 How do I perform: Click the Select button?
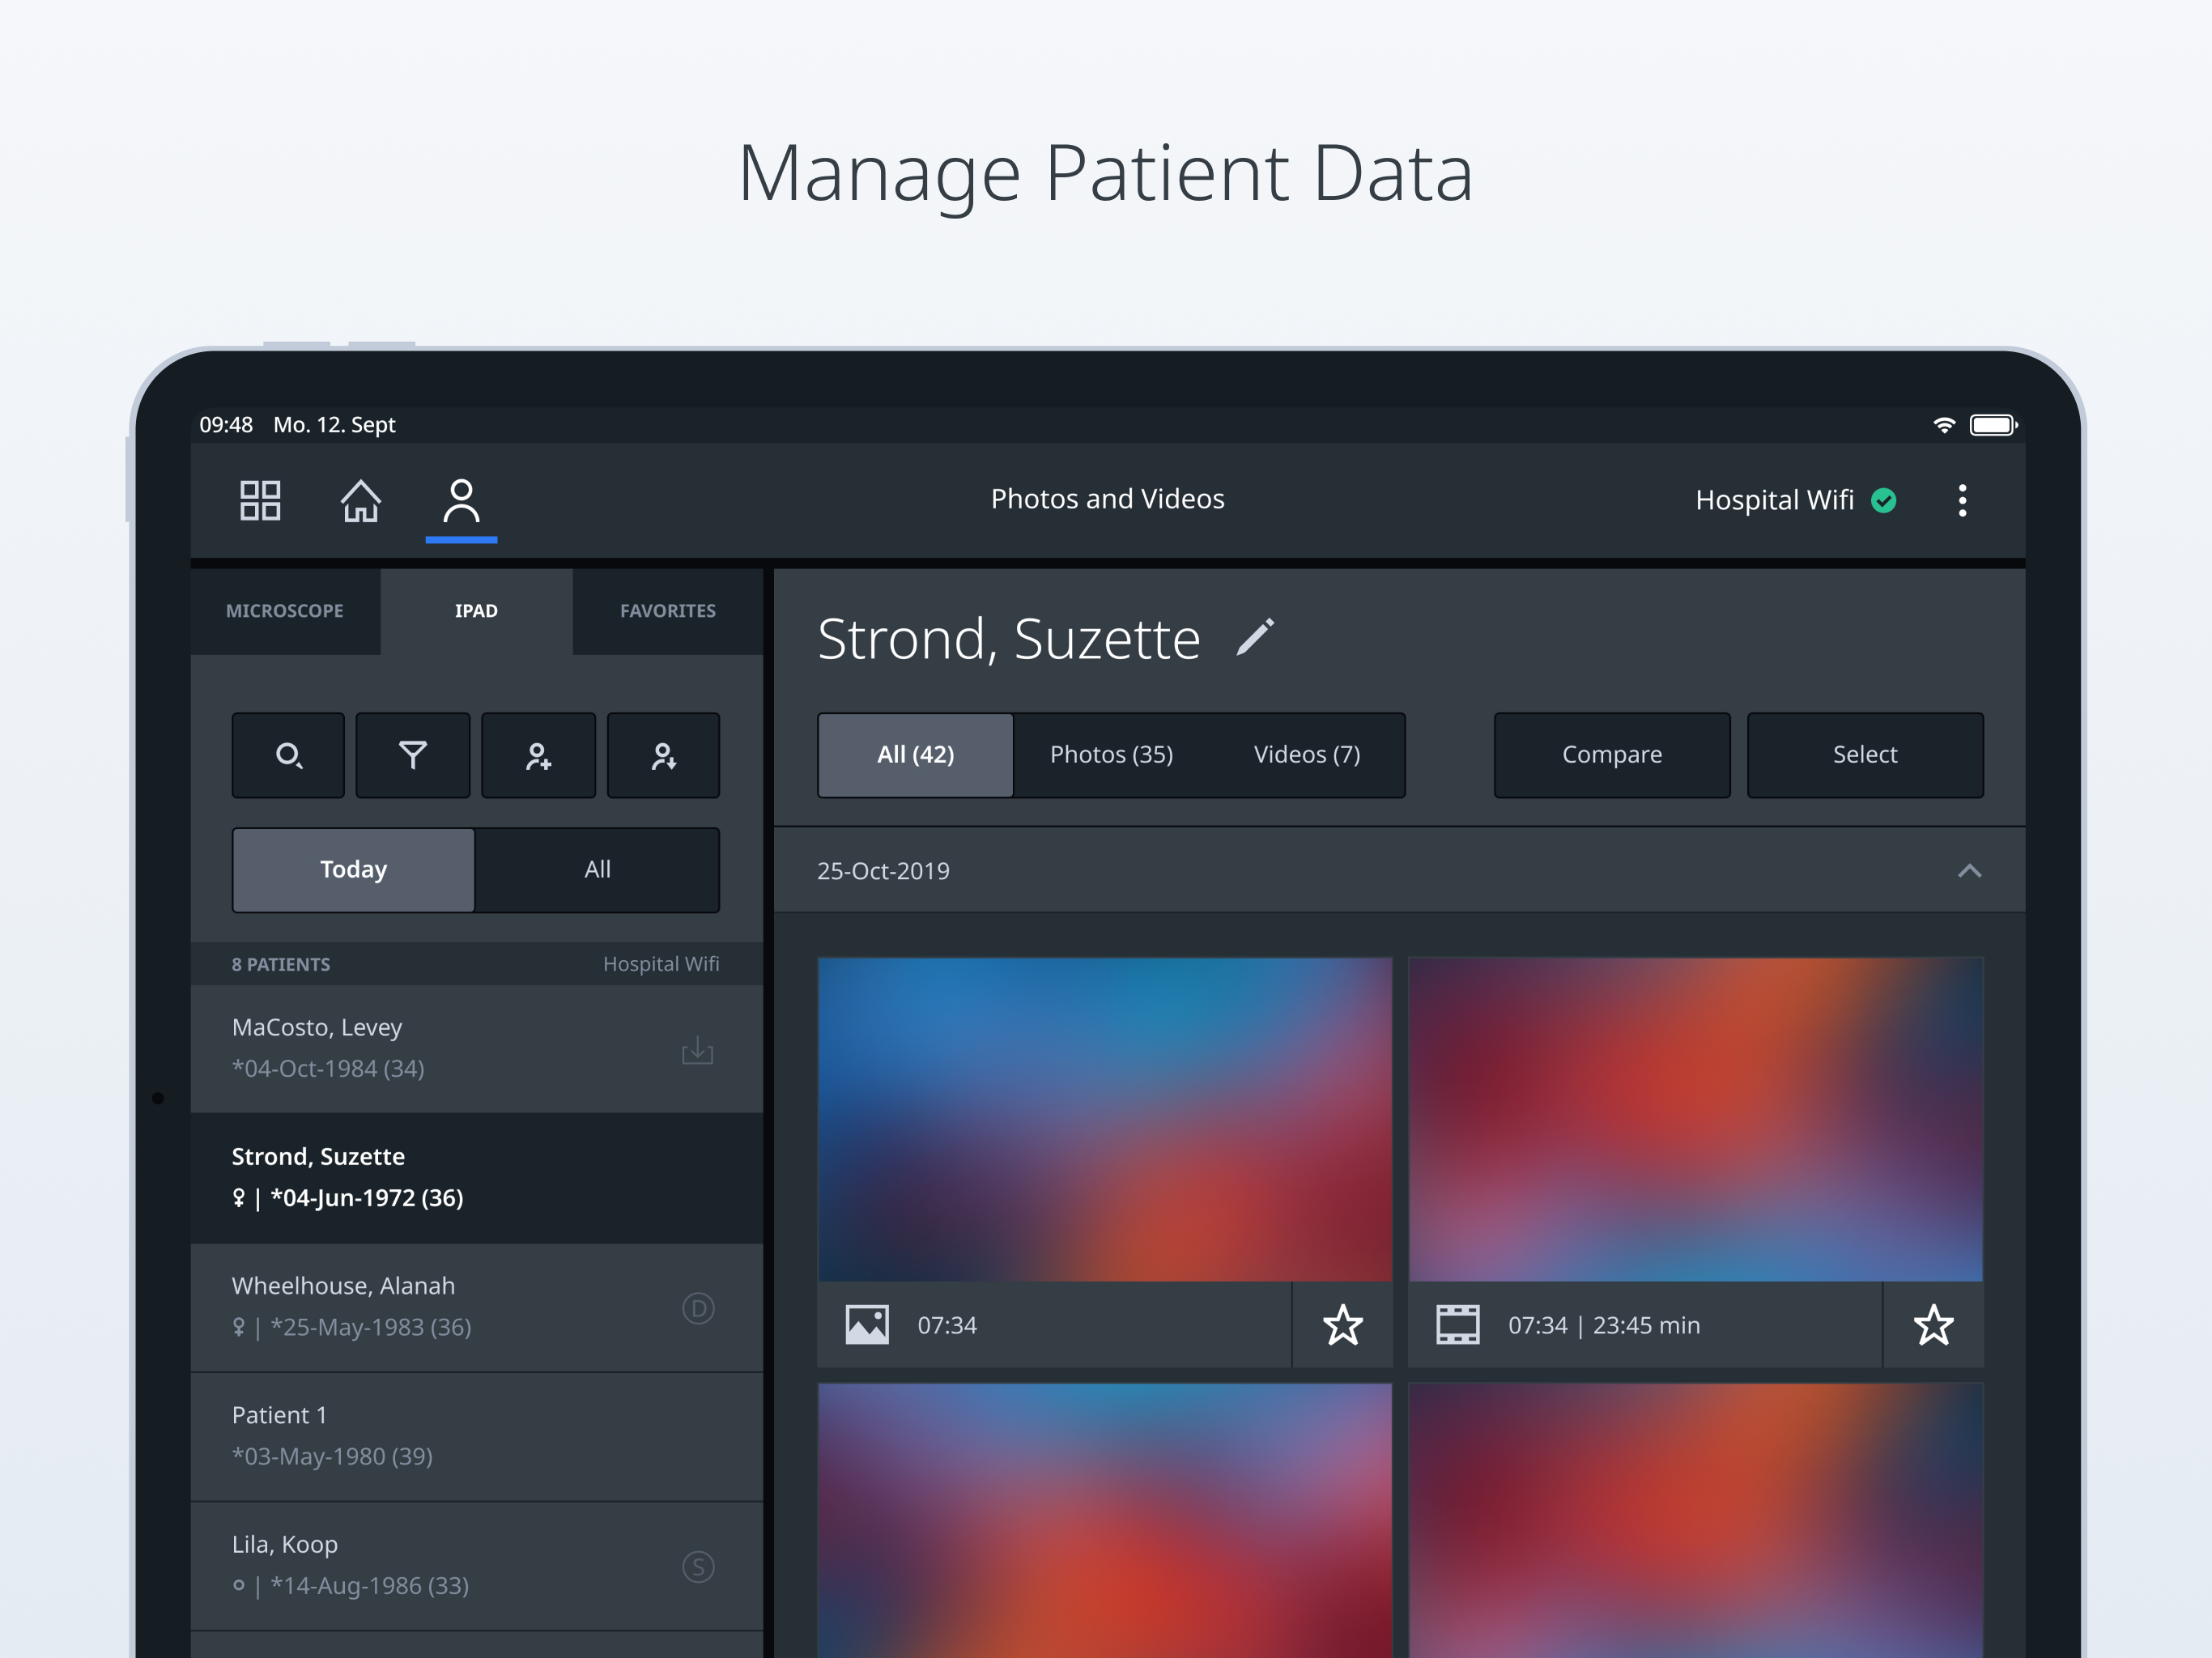[x=1865, y=755]
